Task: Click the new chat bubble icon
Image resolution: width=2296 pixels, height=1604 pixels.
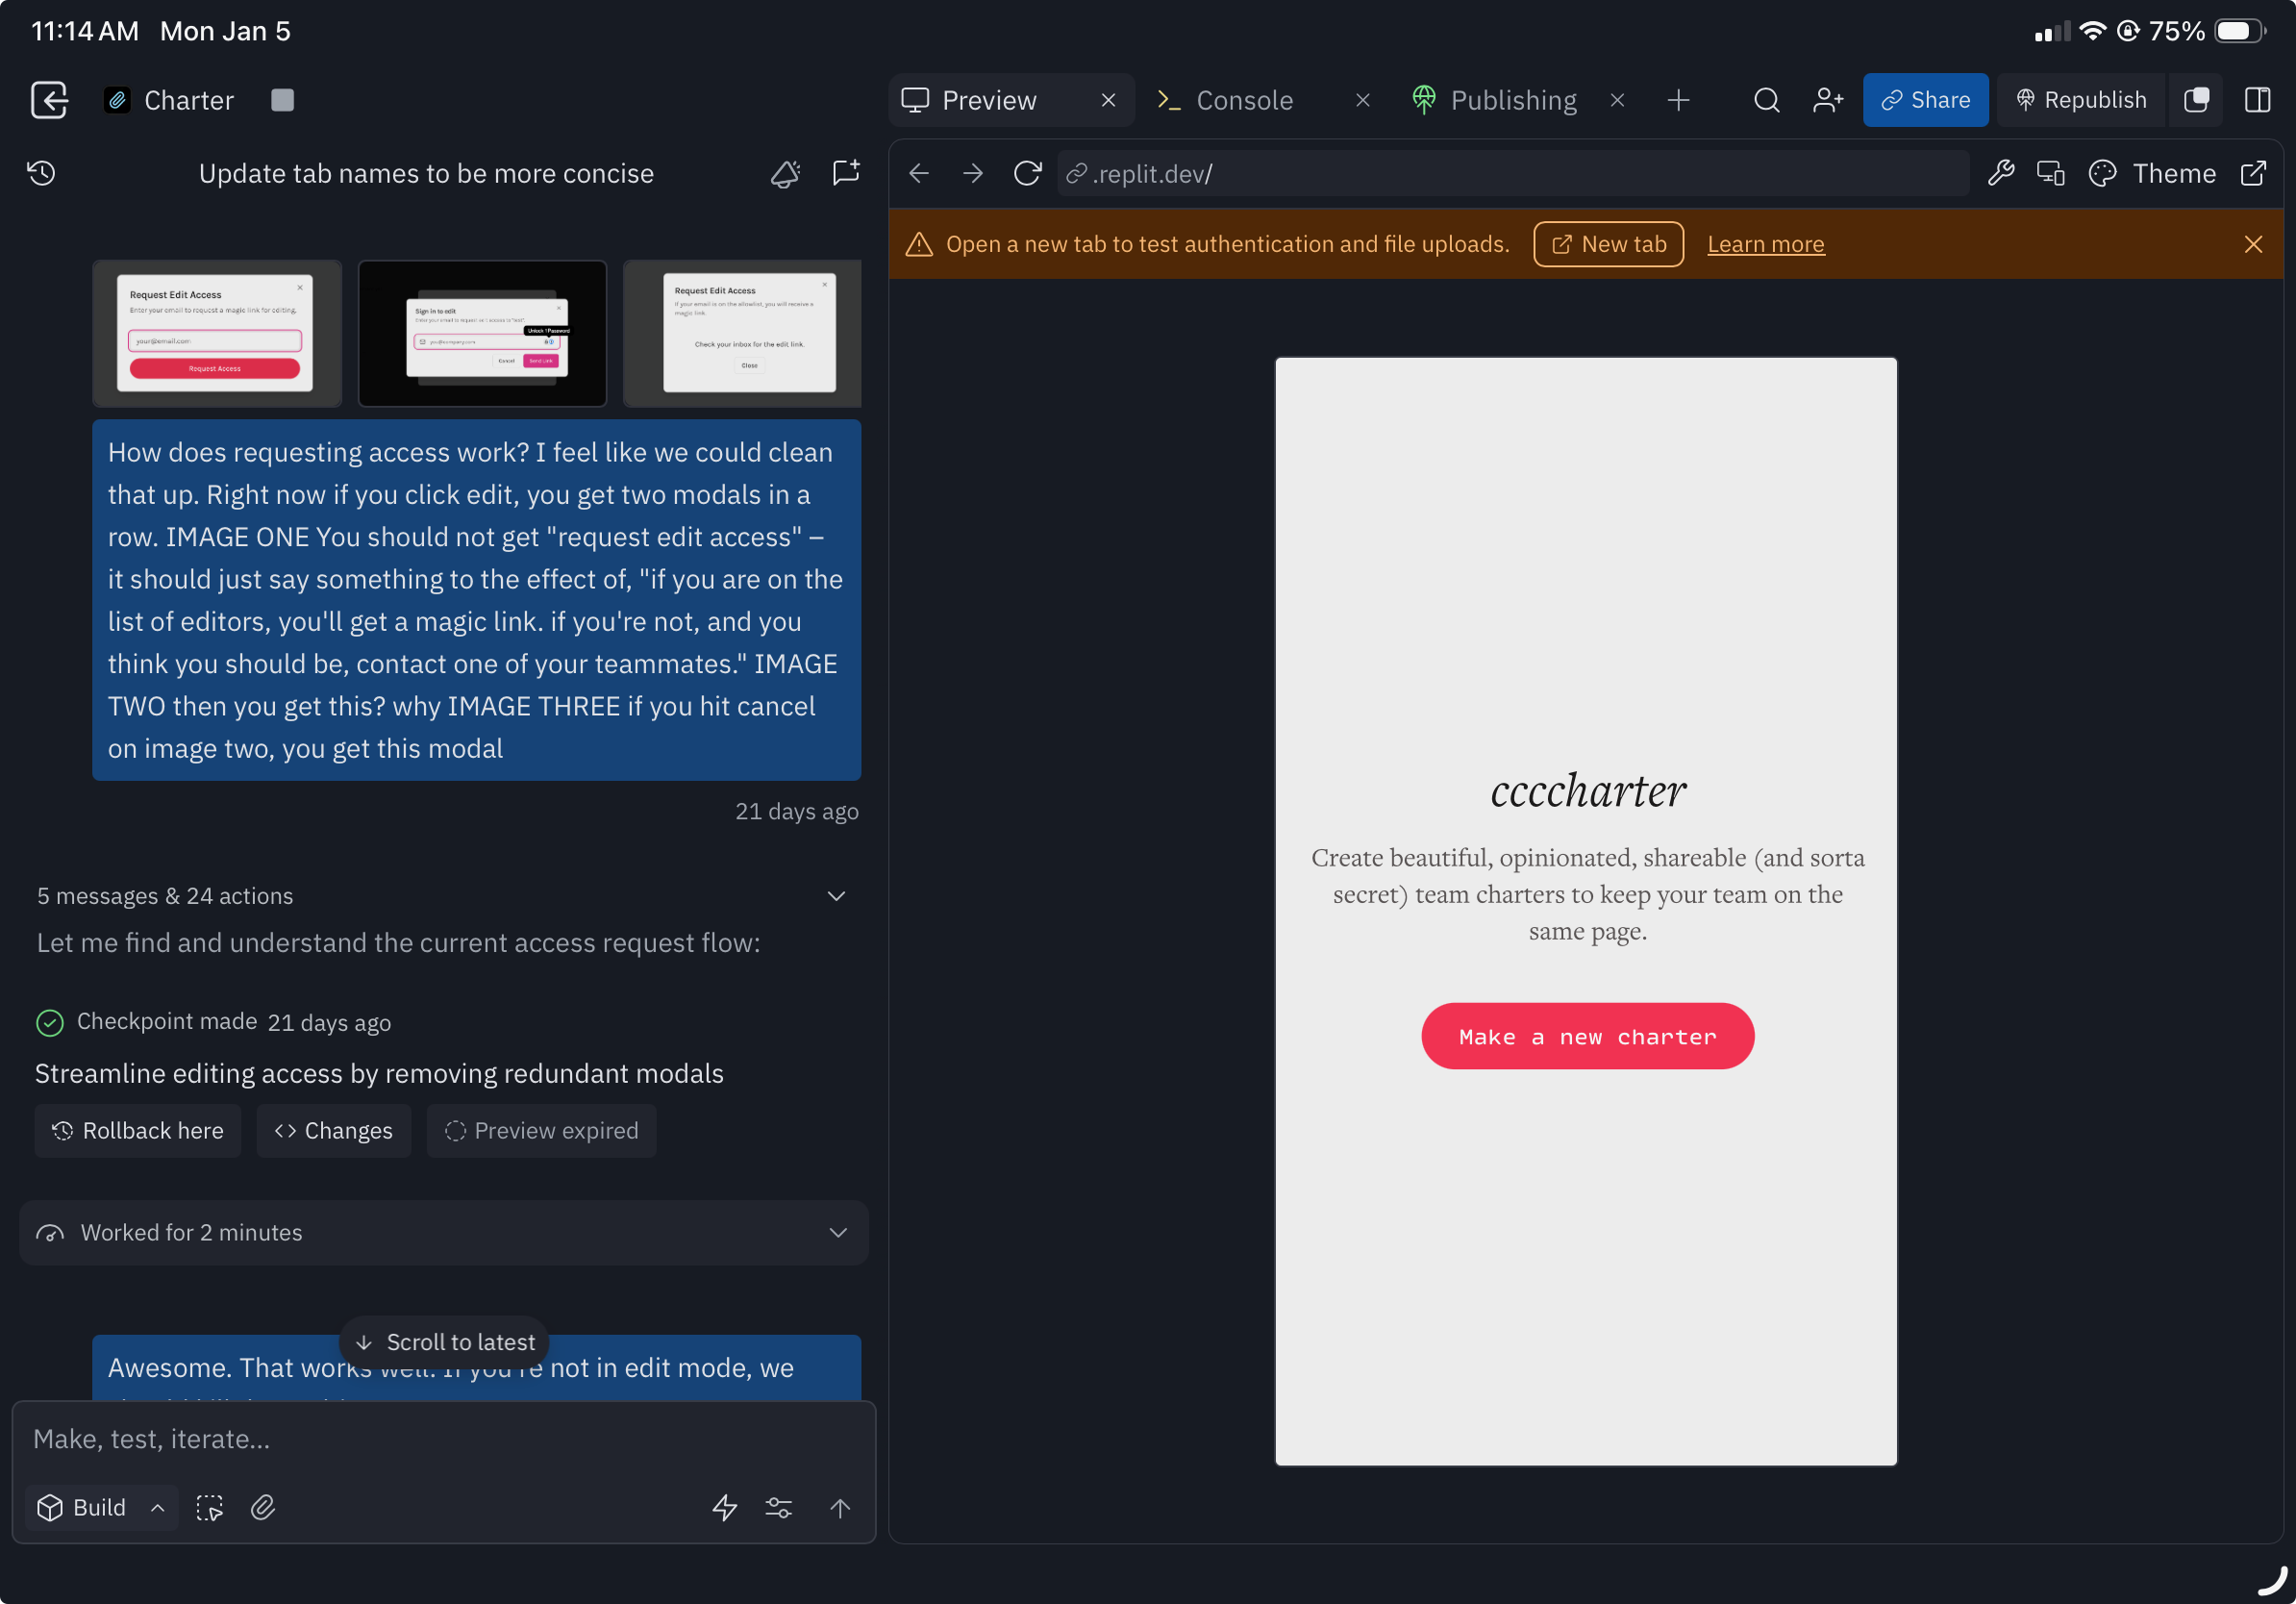Action: tap(846, 173)
